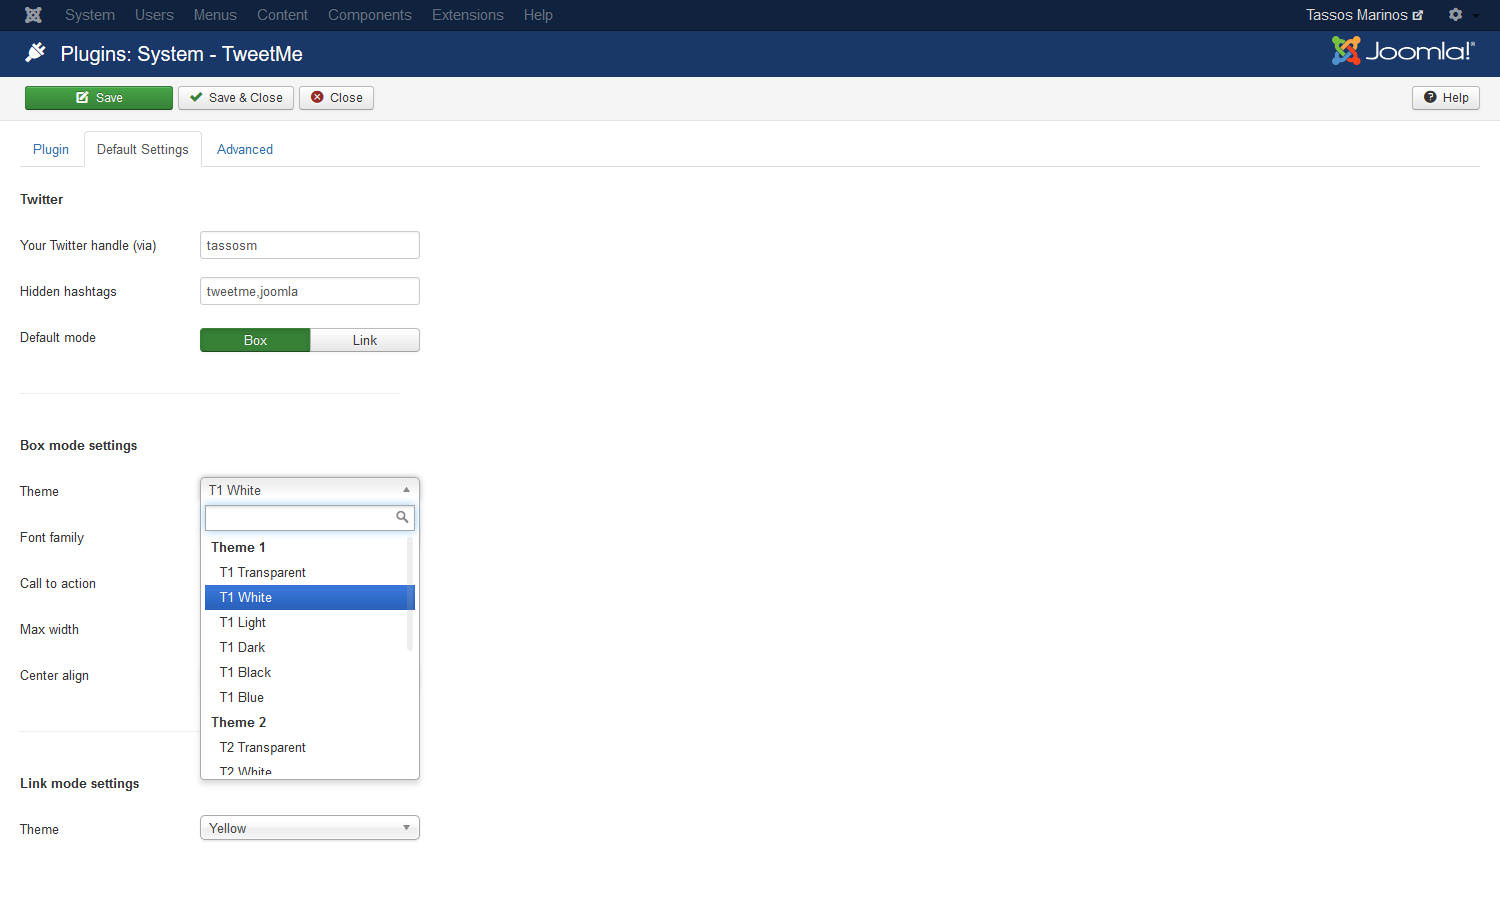The width and height of the screenshot is (1500, 900).
Task: Open the Extensions menu
Action: (x=468, y=15)
